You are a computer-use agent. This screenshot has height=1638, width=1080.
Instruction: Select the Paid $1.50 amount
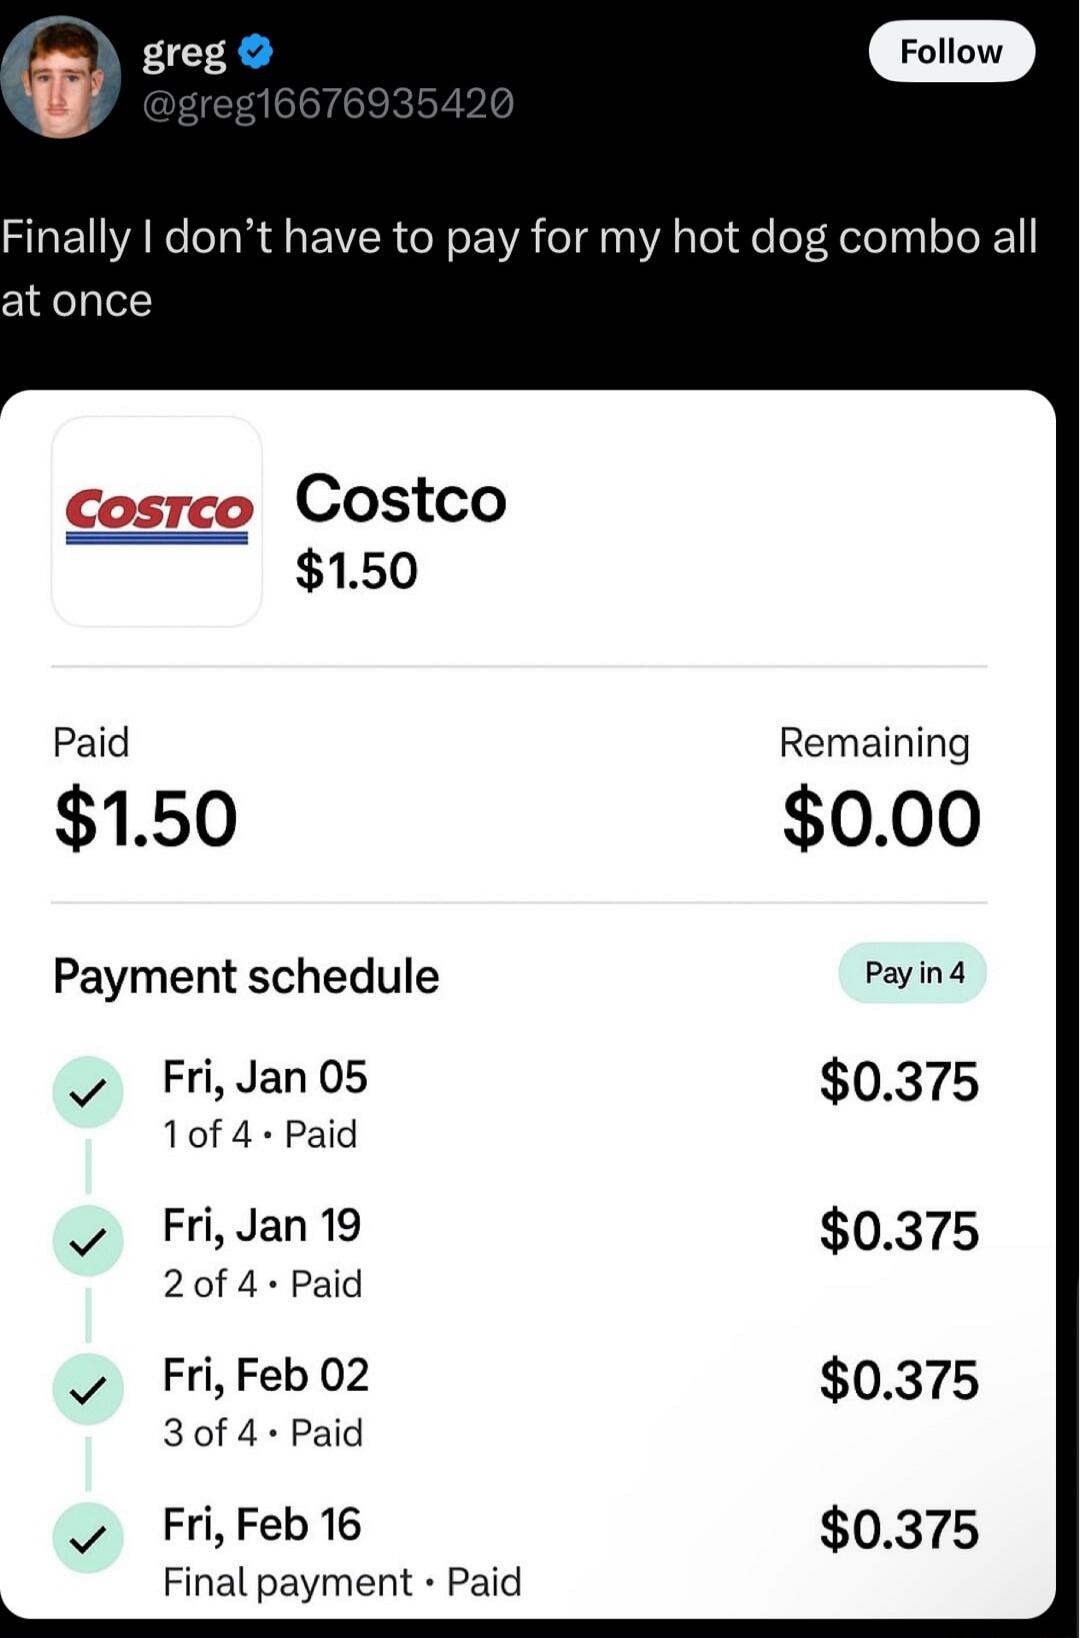(146, 818)
